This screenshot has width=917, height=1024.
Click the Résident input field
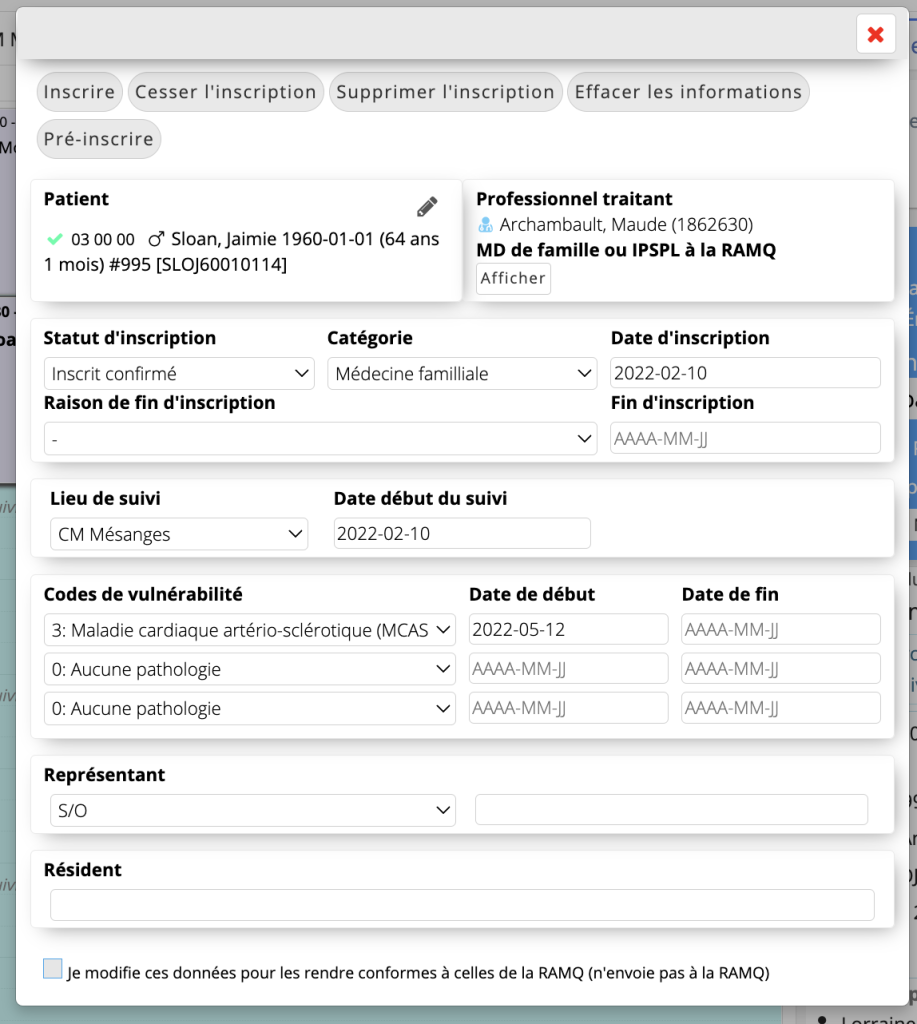click(x=462, y=905)
